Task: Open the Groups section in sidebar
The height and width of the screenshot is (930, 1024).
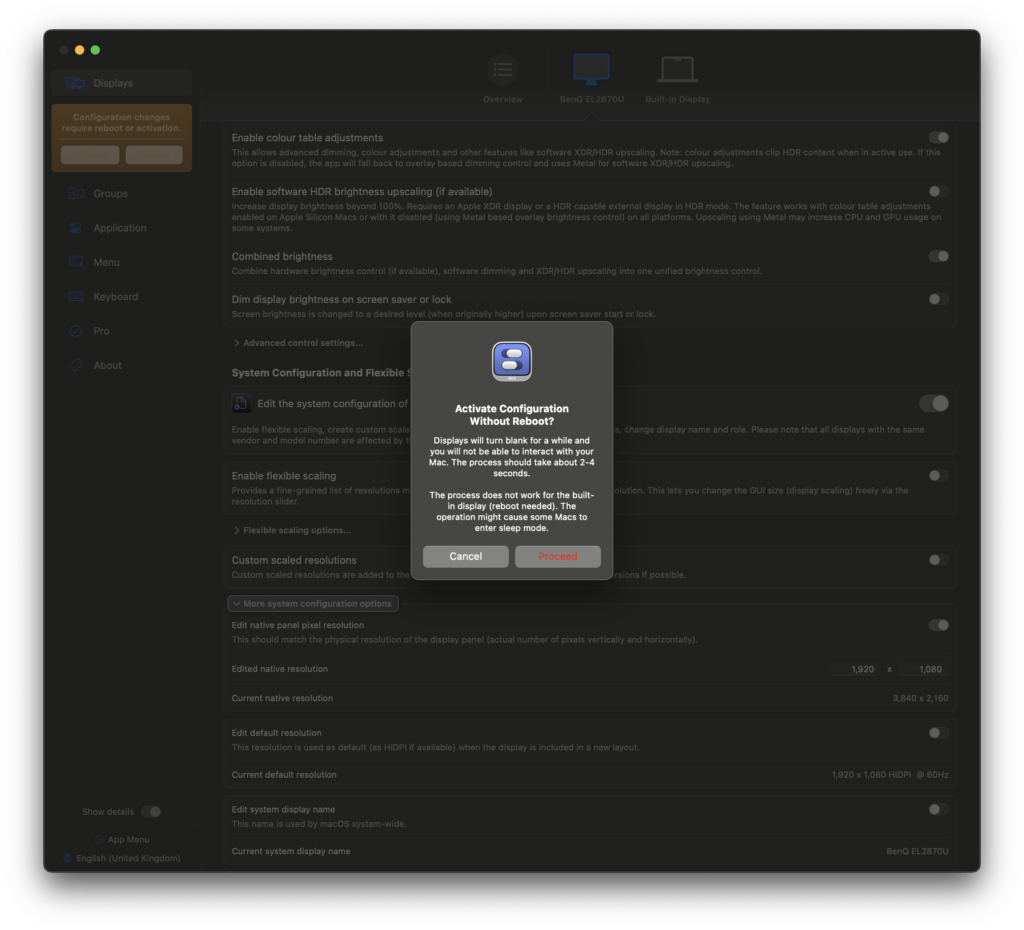Action: coord(110,194)
